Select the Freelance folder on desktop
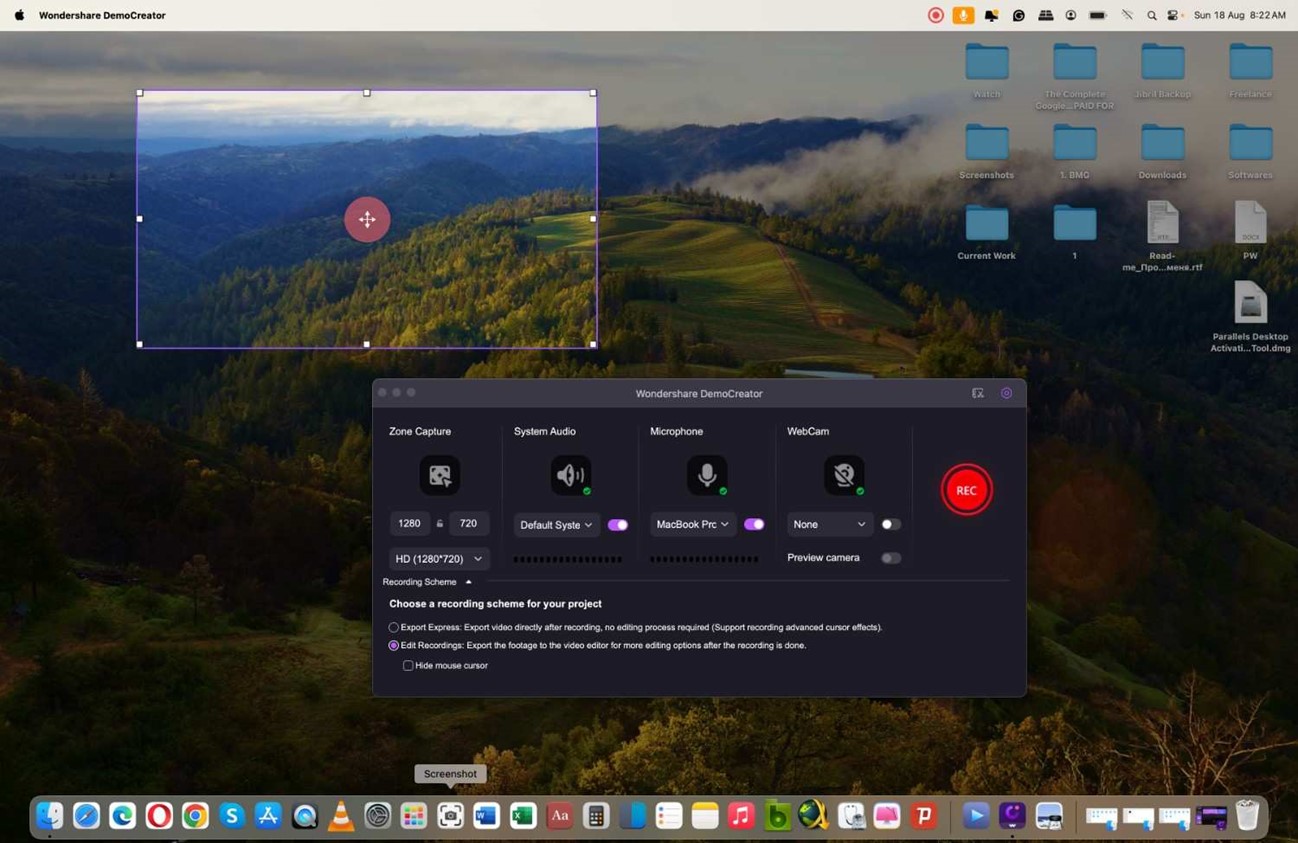The height and width of the screenshot is (843, 1298). pos(1250,71)
